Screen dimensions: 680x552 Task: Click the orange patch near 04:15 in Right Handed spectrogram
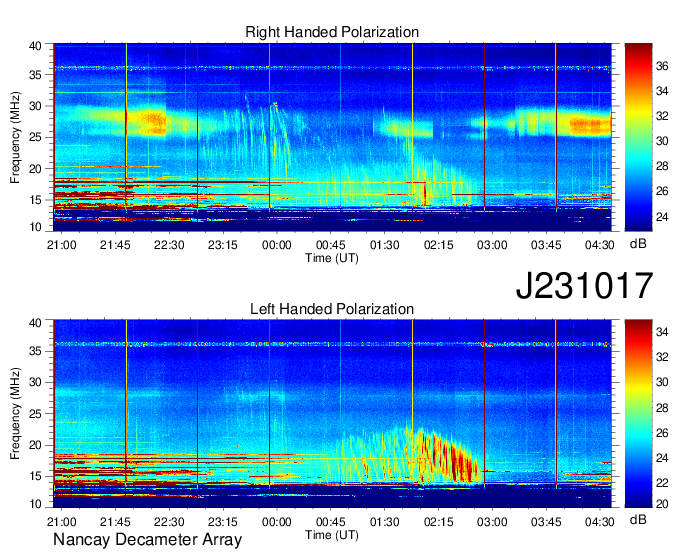(x=590, y=126)
